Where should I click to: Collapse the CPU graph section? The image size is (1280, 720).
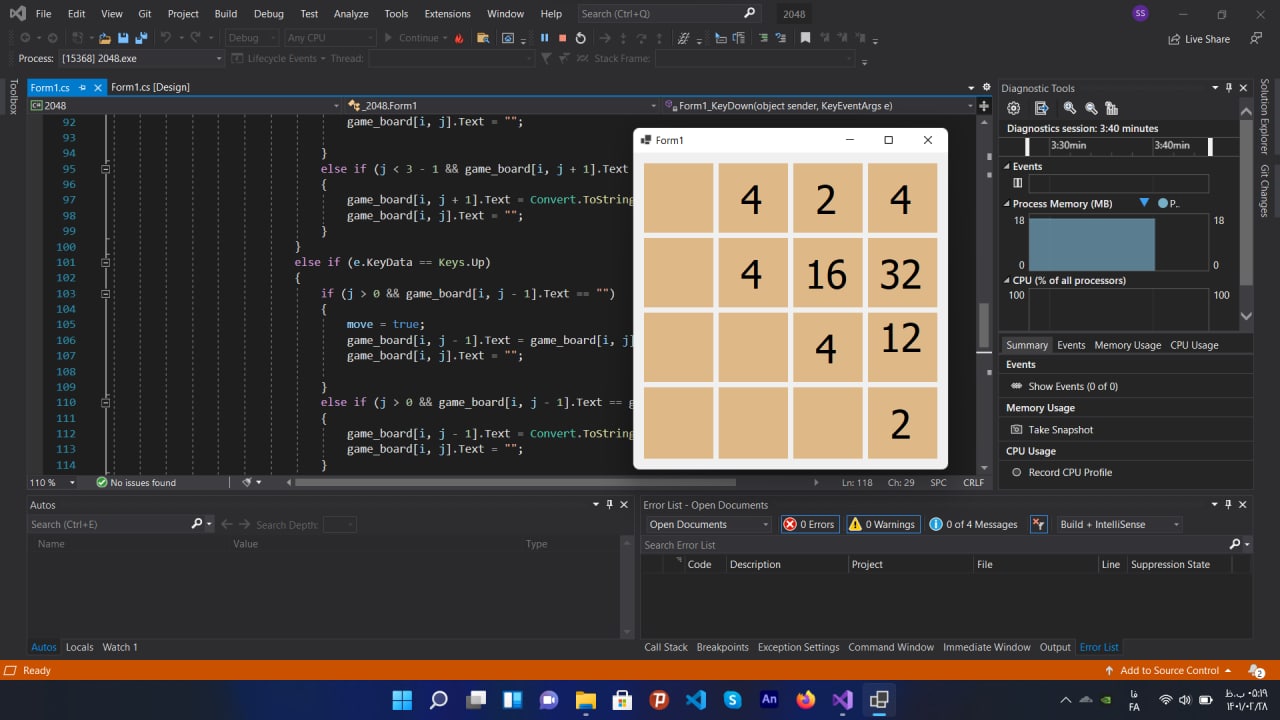pyautogui.click(x=1007, y=281)
